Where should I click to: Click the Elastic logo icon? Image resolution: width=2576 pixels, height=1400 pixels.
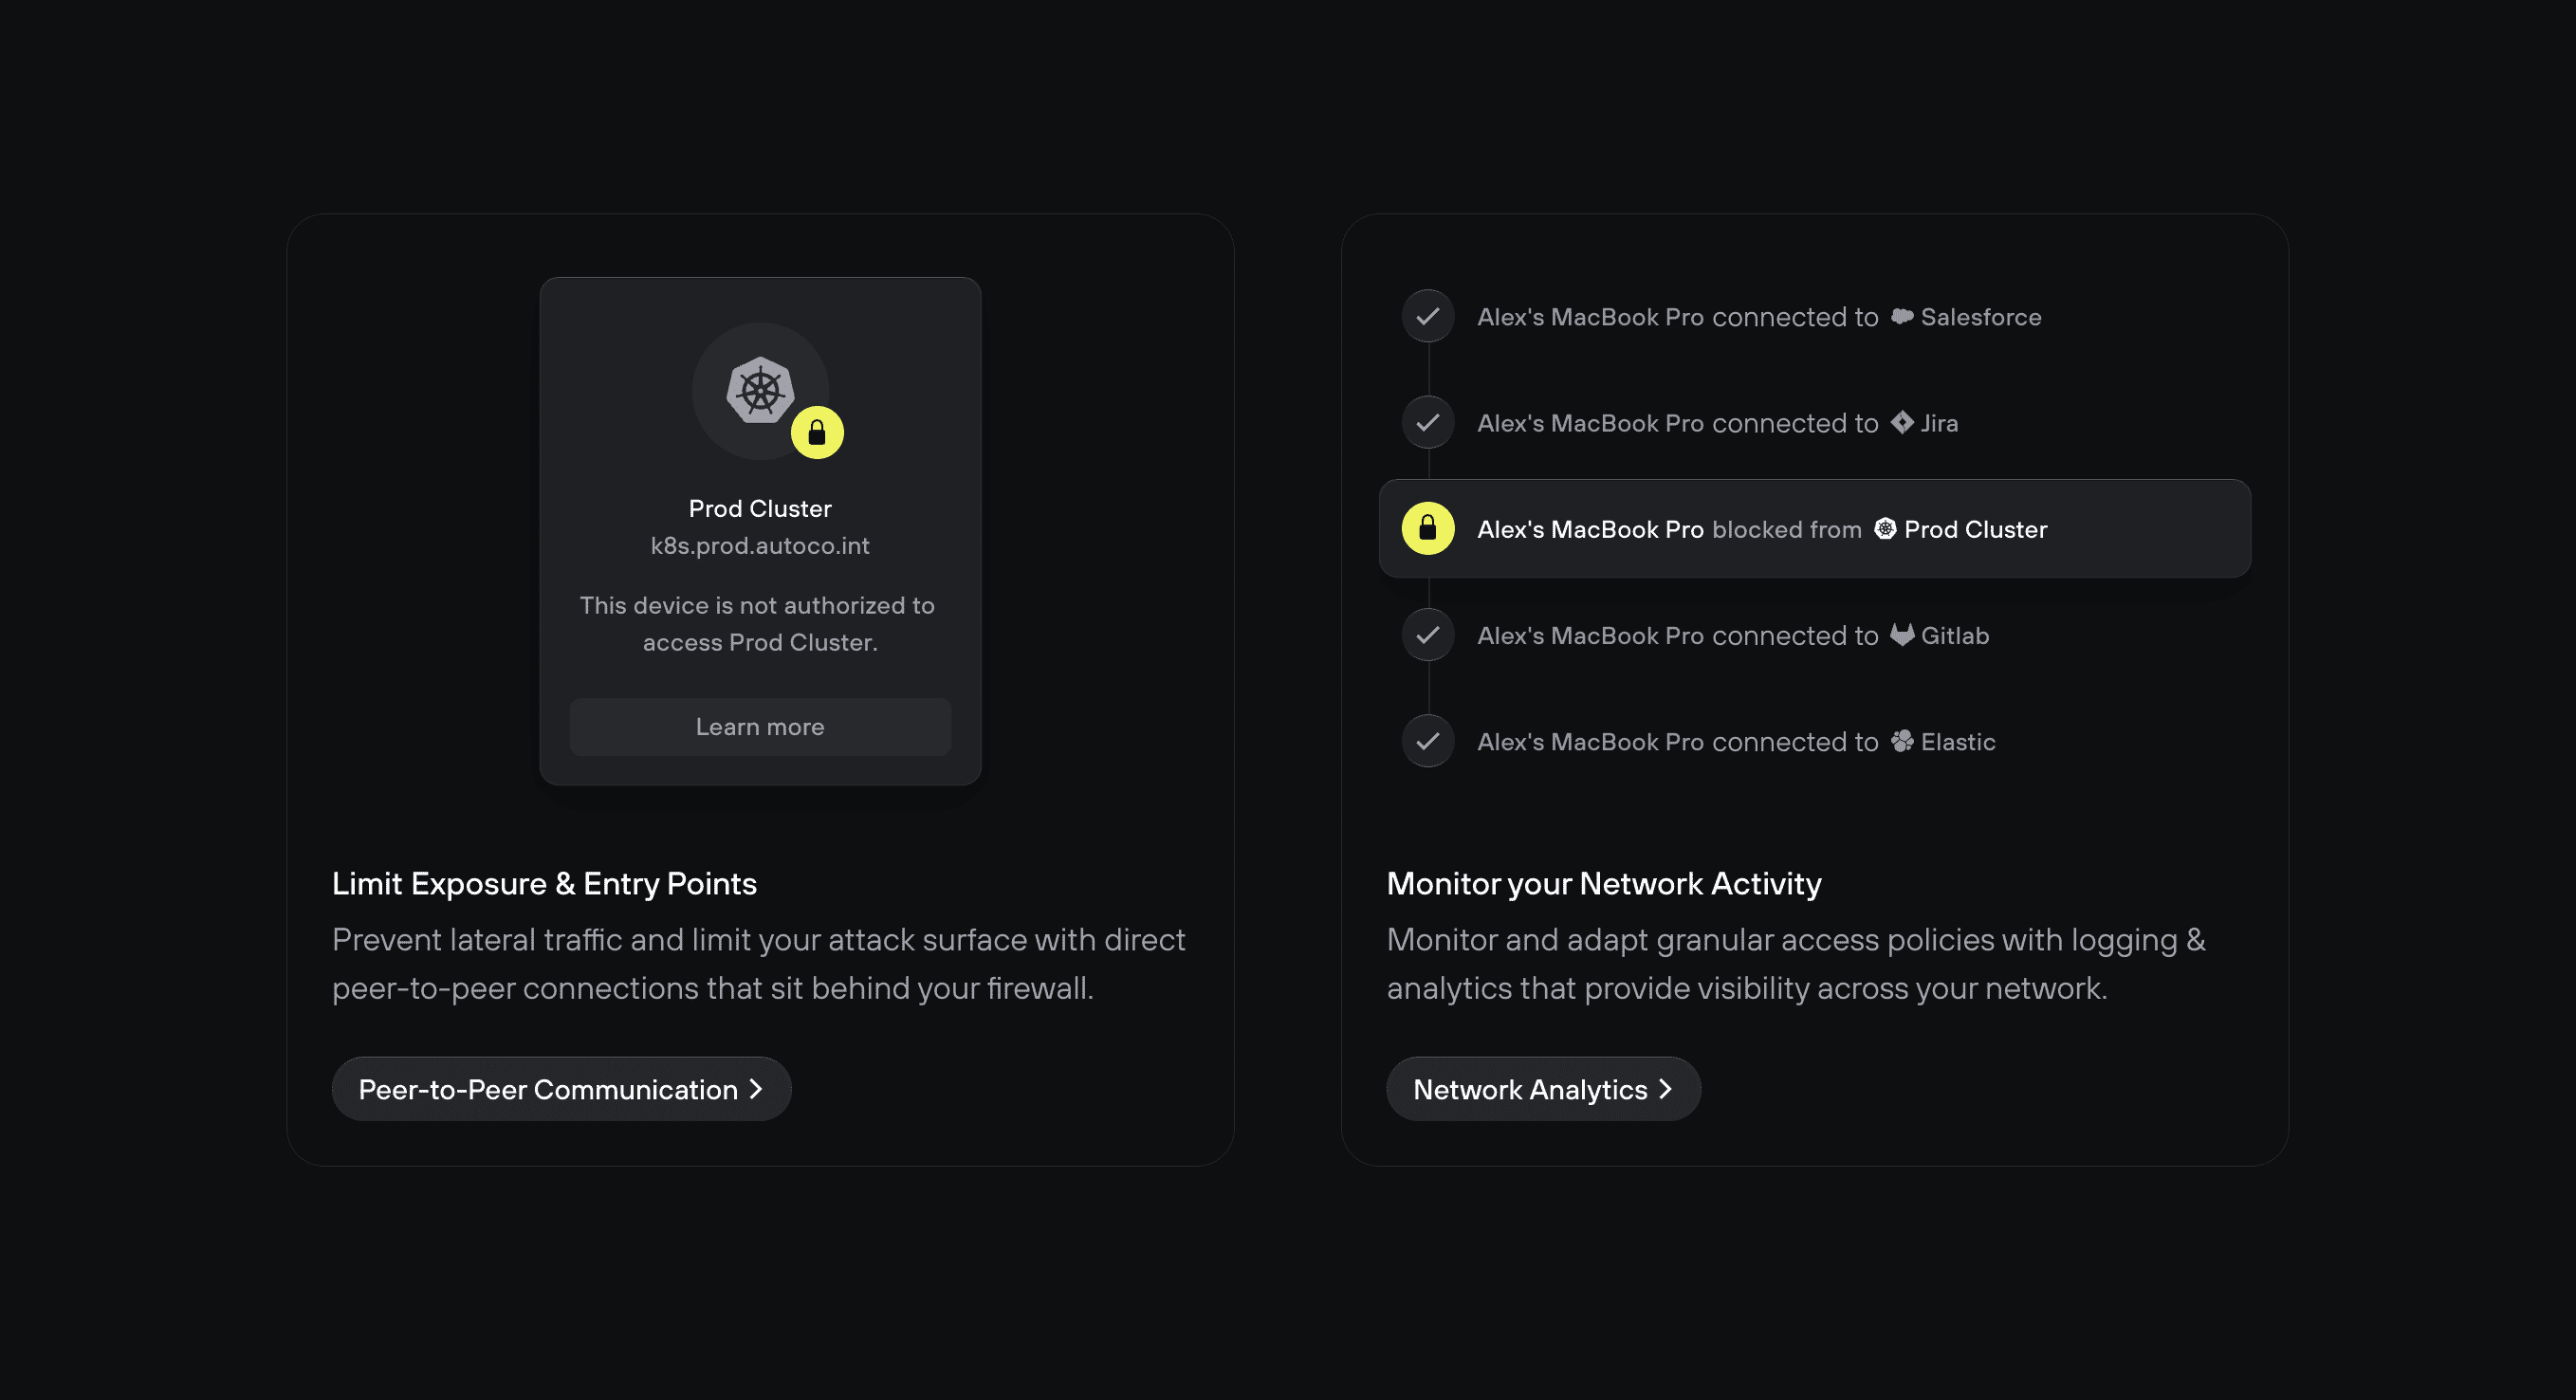click(x=1902, y=741)
